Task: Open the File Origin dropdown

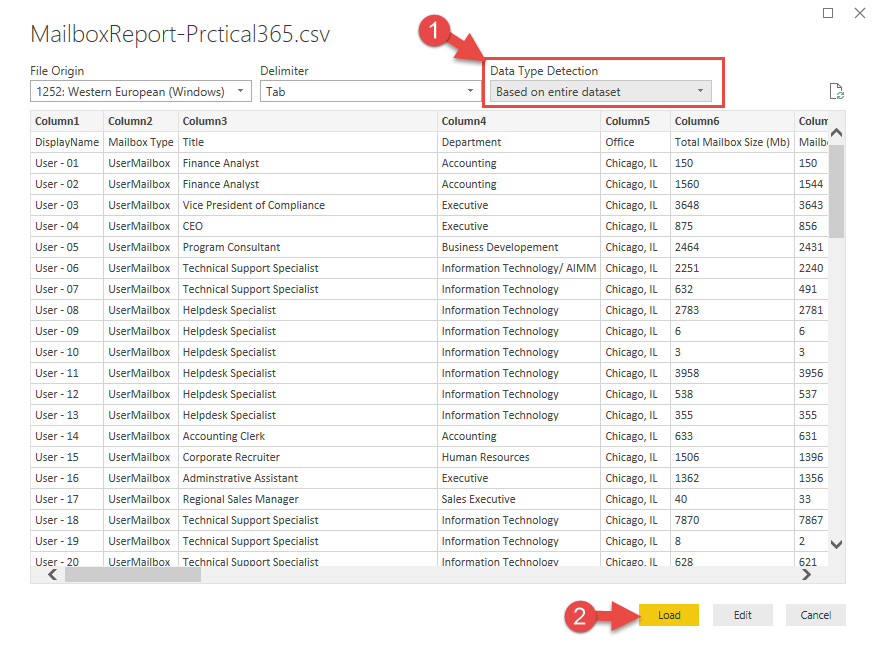Action: click(240, 90)
